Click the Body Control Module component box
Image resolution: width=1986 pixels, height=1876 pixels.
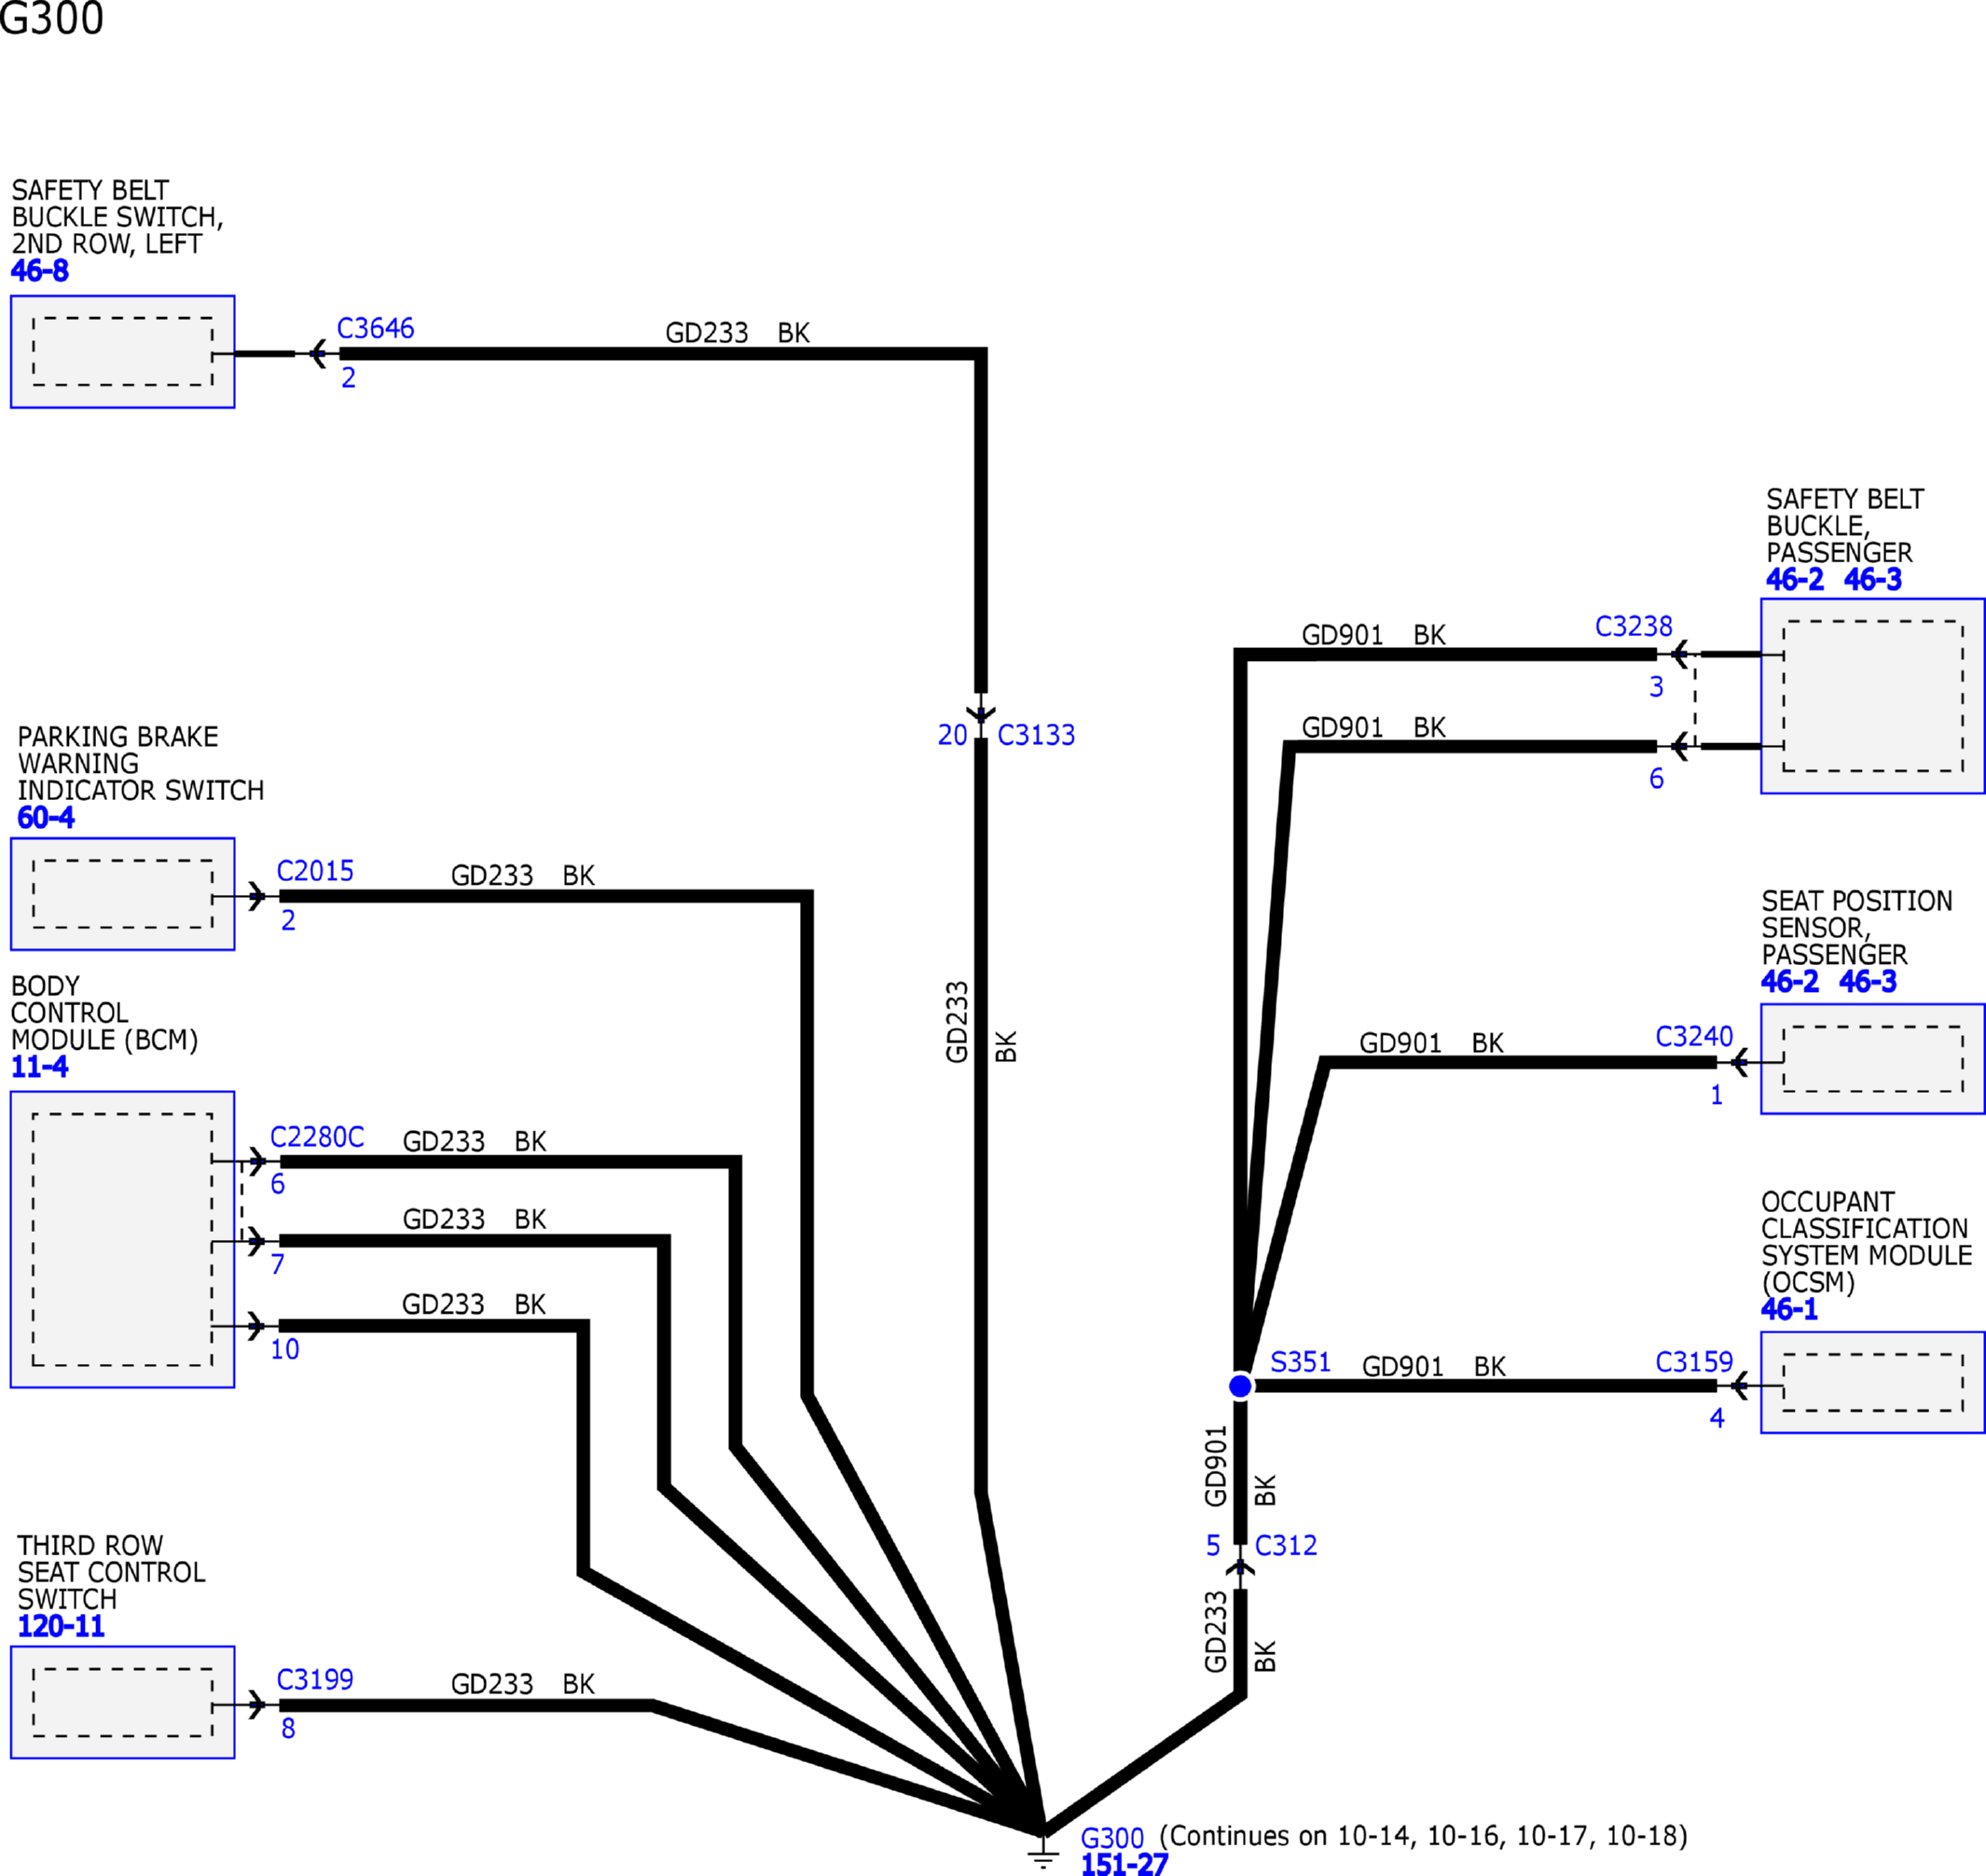click(122, 1239)
